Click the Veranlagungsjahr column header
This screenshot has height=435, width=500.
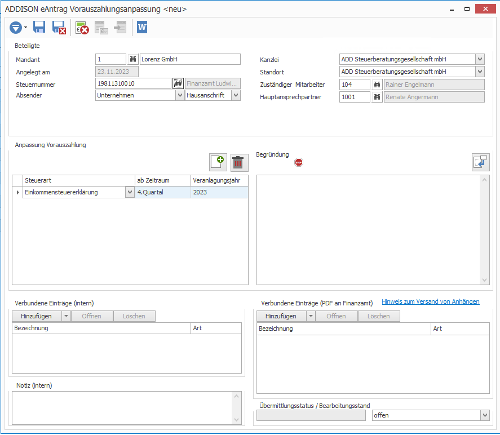click(x=219, y=180)
